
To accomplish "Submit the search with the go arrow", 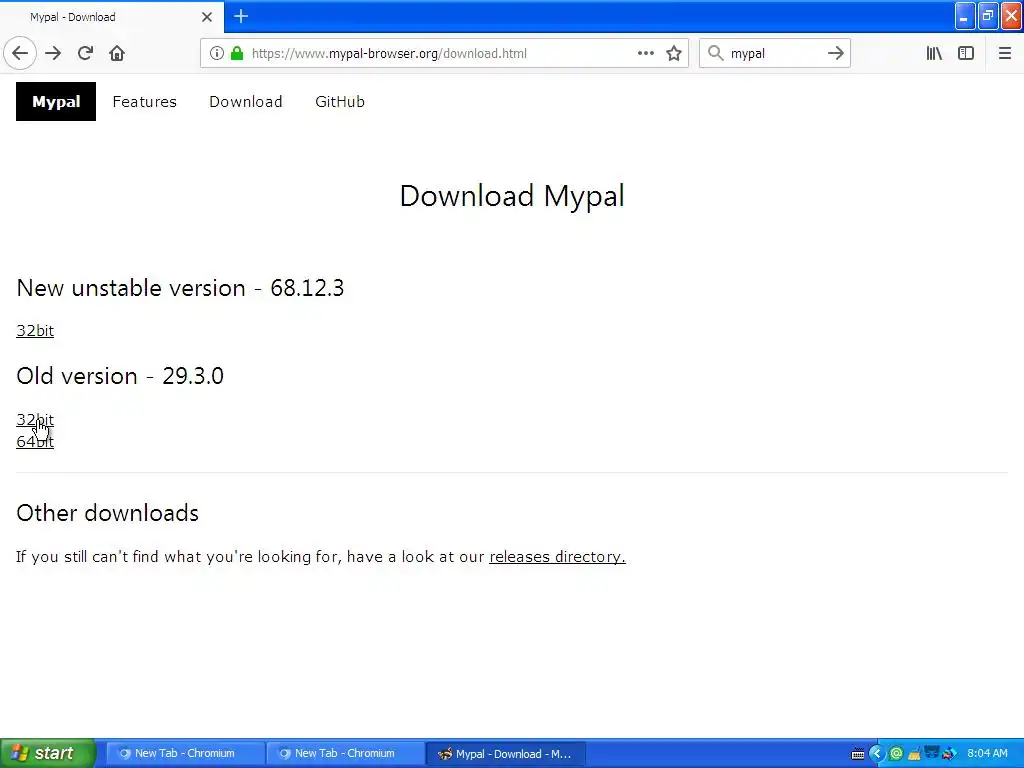I will click(835, 54).
